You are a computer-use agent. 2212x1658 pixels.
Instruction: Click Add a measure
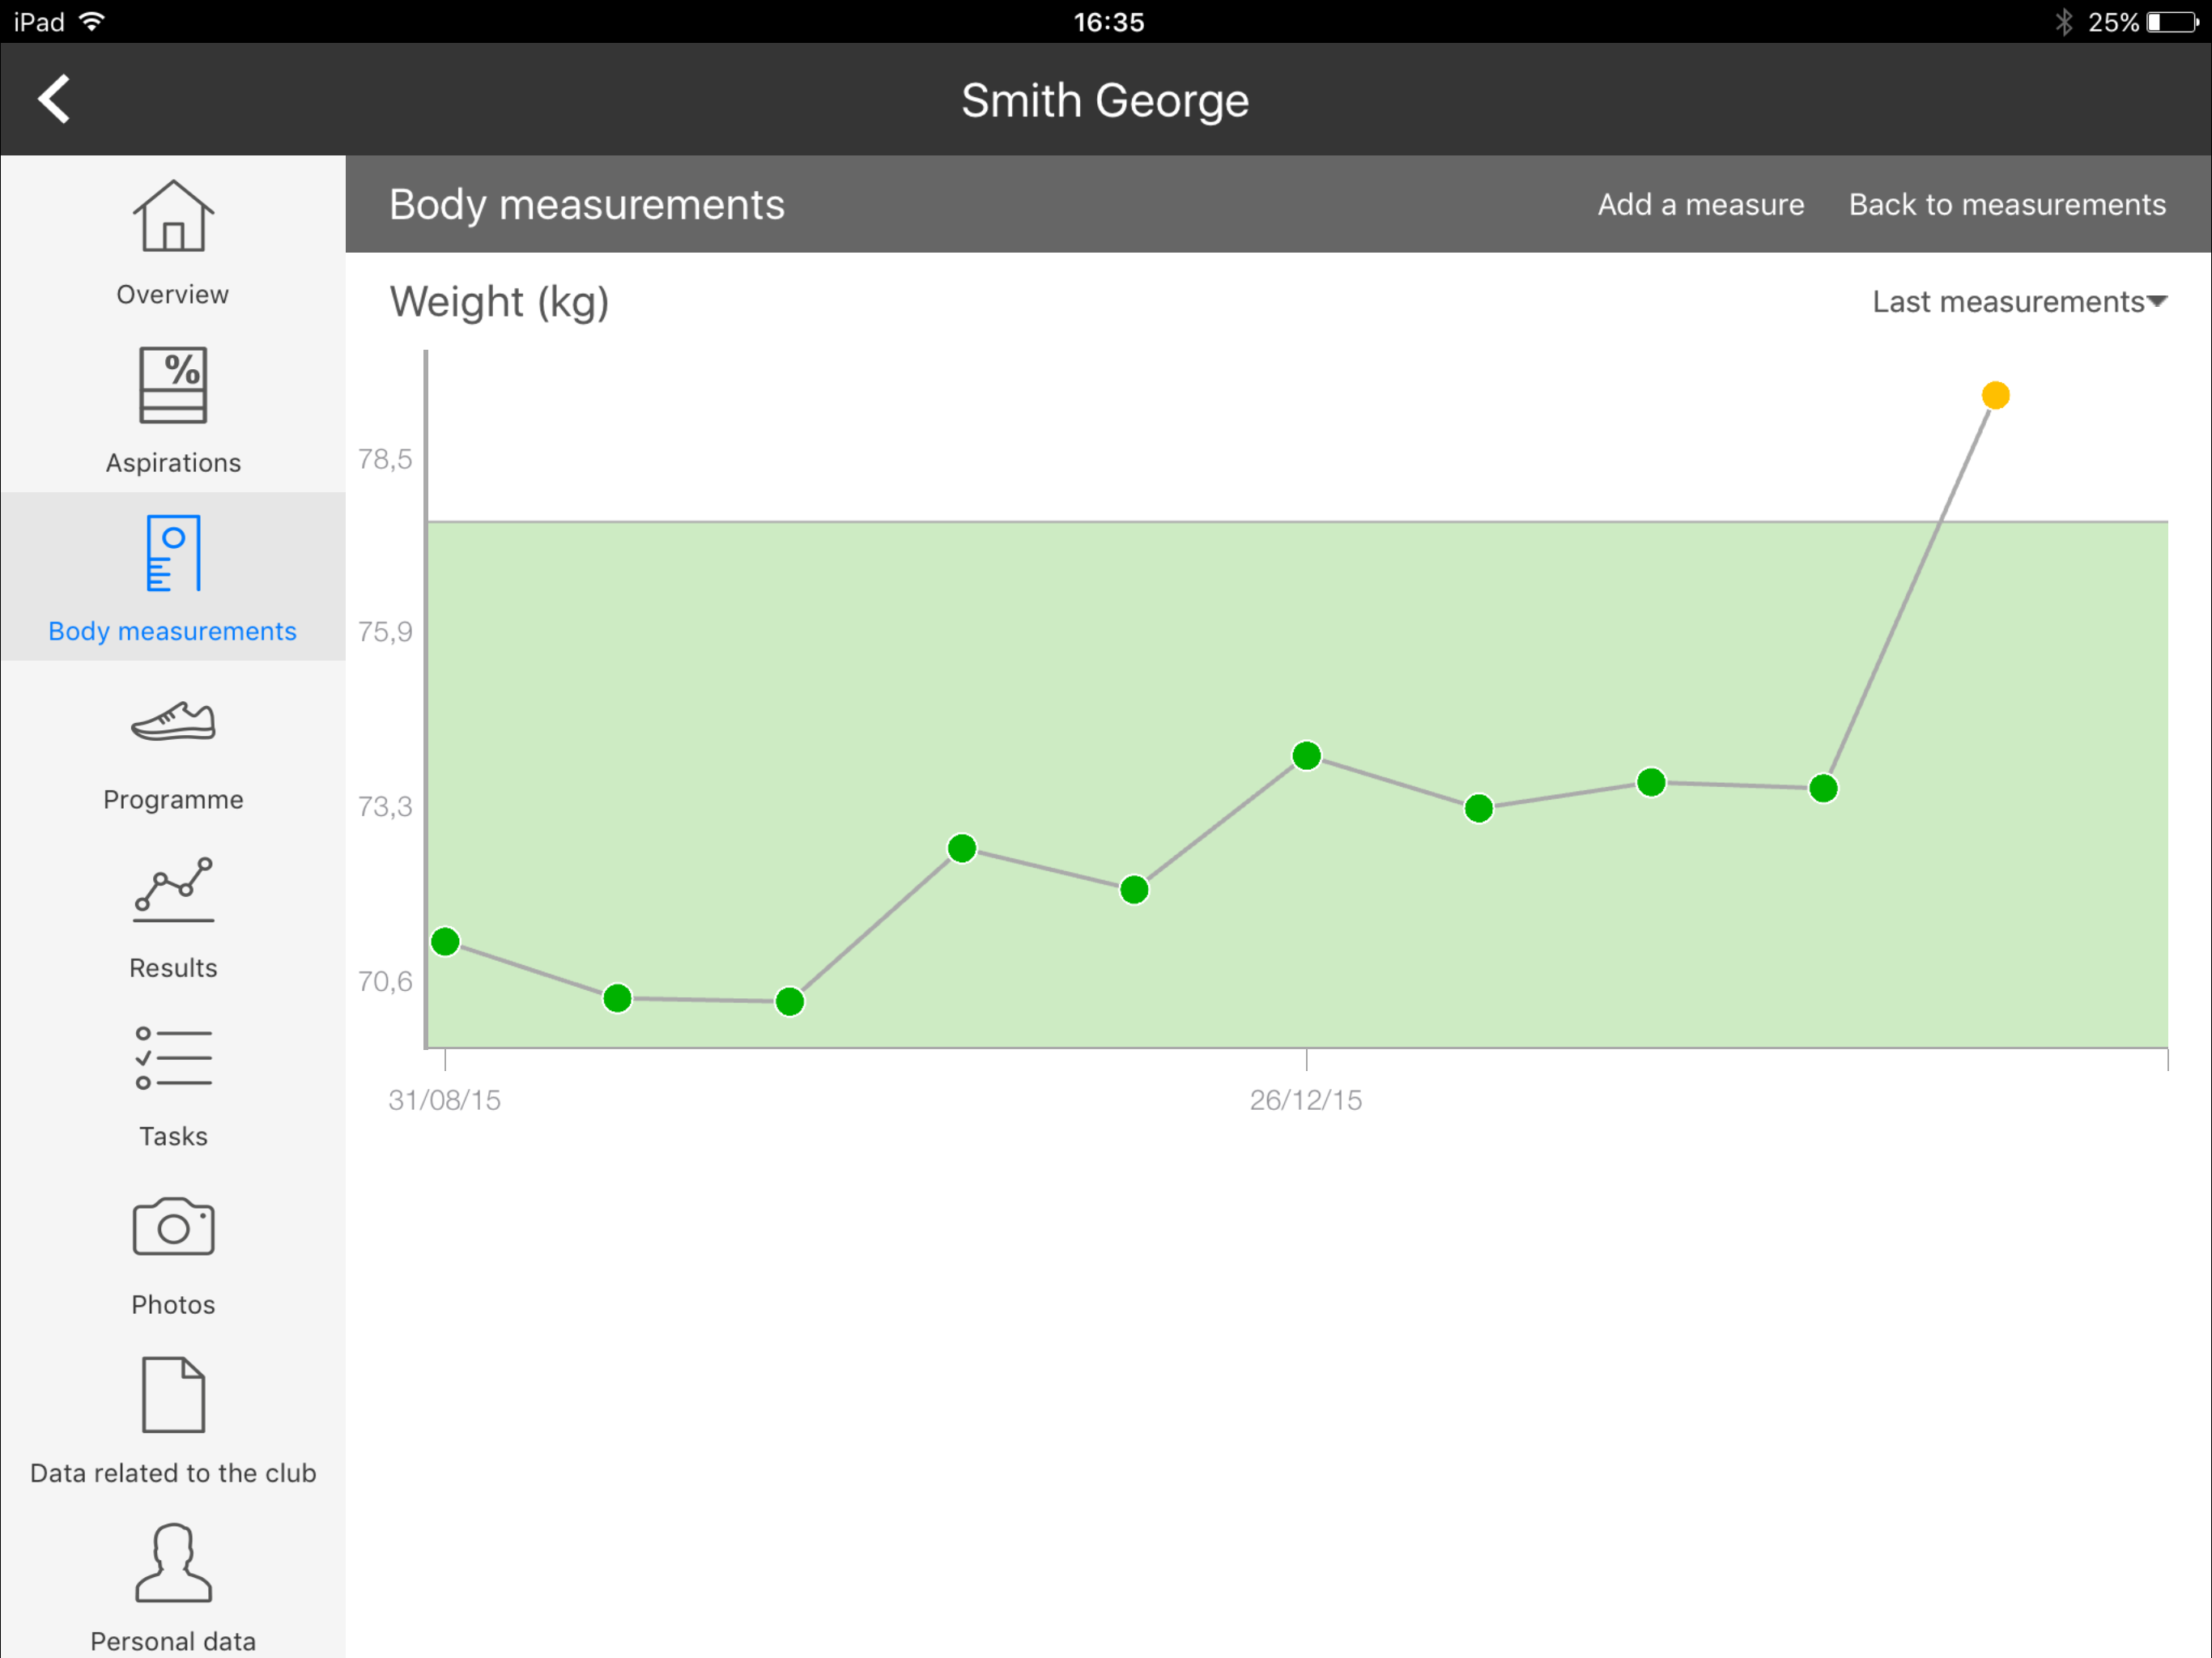[x=1700, y=204]
